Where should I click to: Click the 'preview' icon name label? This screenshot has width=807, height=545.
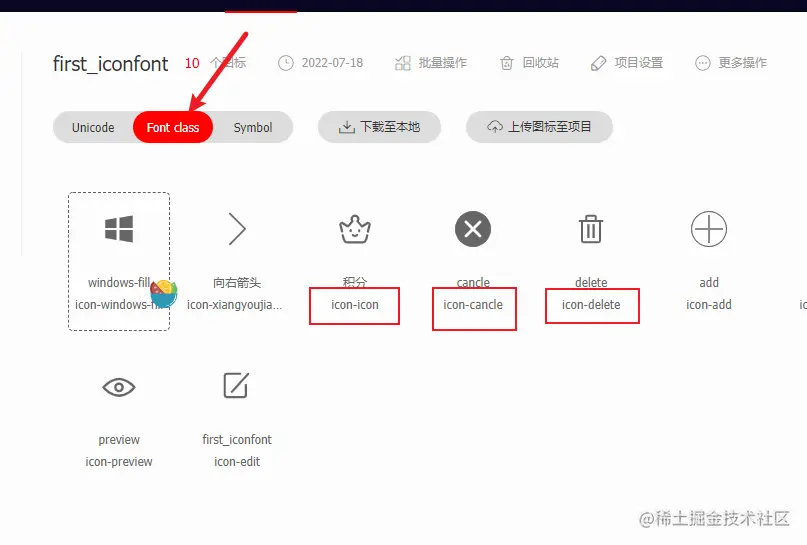click(x=119, y=440)
